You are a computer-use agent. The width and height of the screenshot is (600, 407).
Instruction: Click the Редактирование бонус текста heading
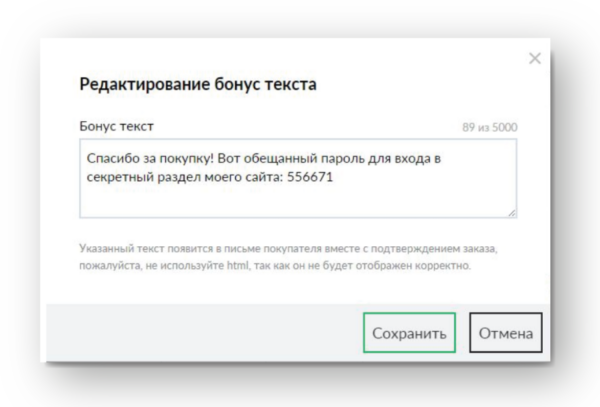198,84
